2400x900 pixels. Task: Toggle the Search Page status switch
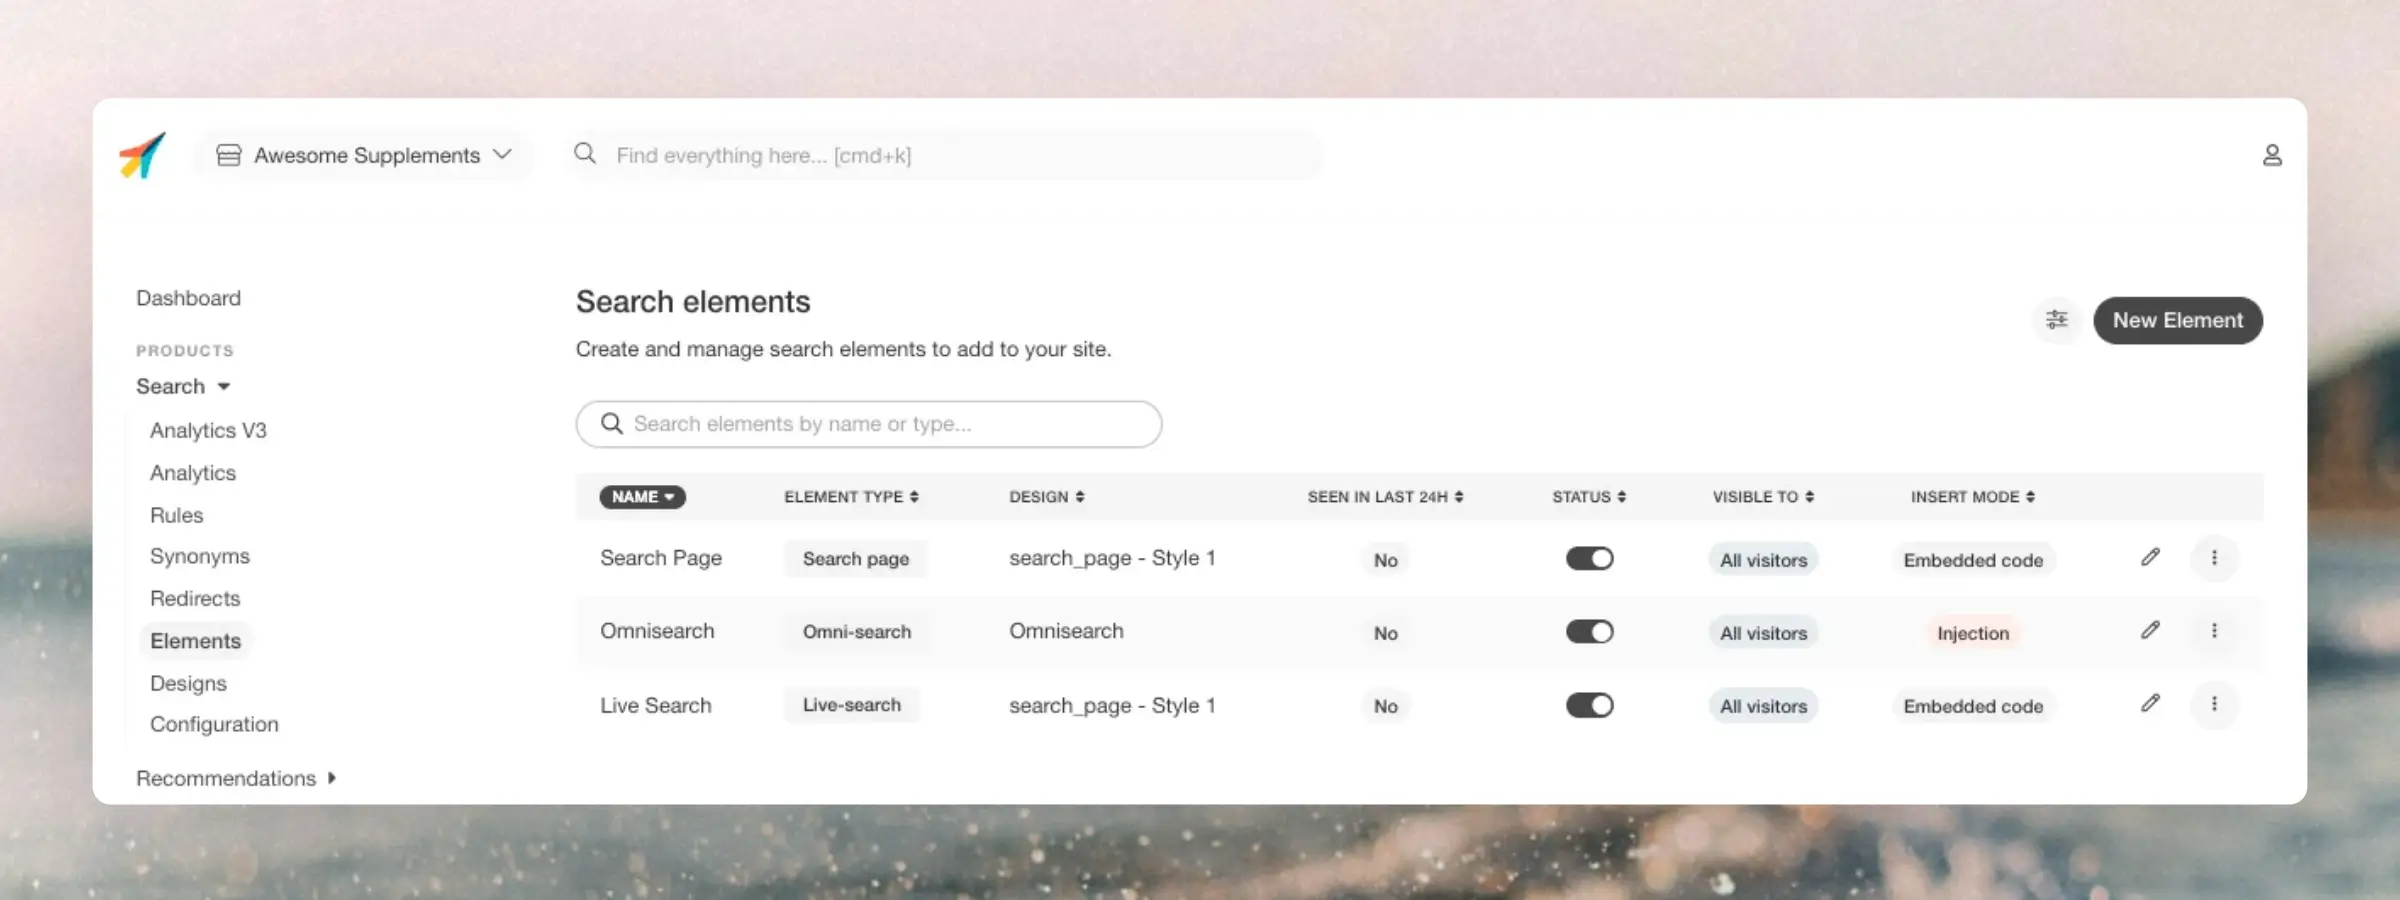pyautogui.click(x=1589, y=559)
